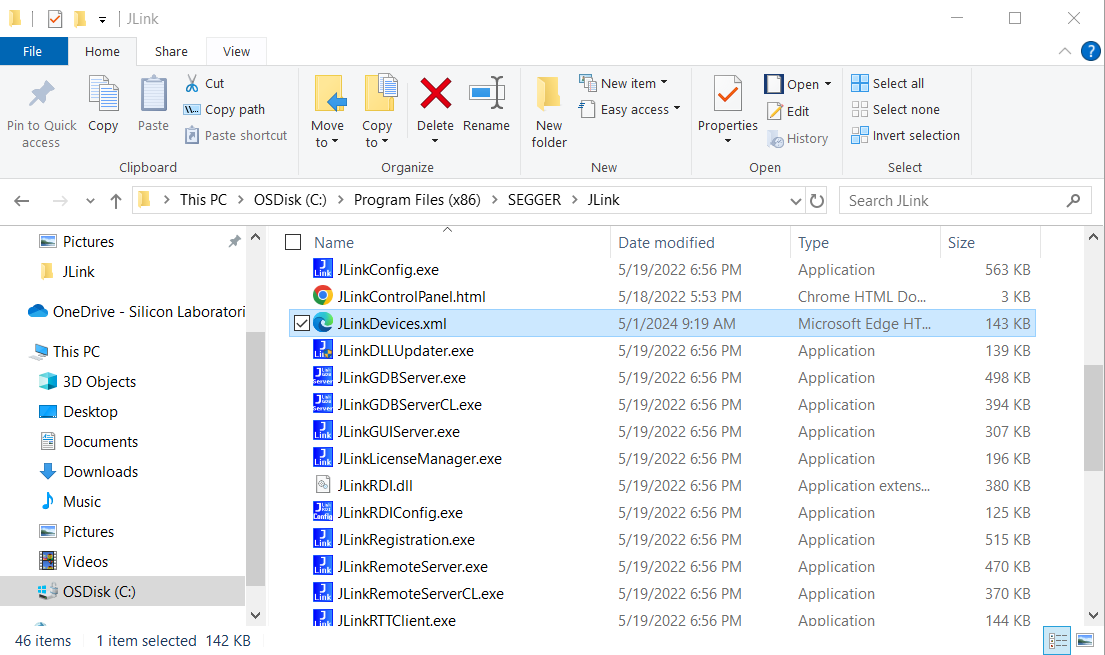Switch to the Details view icon in the status bar
1105x655 pixels.
pos(1057,640)
